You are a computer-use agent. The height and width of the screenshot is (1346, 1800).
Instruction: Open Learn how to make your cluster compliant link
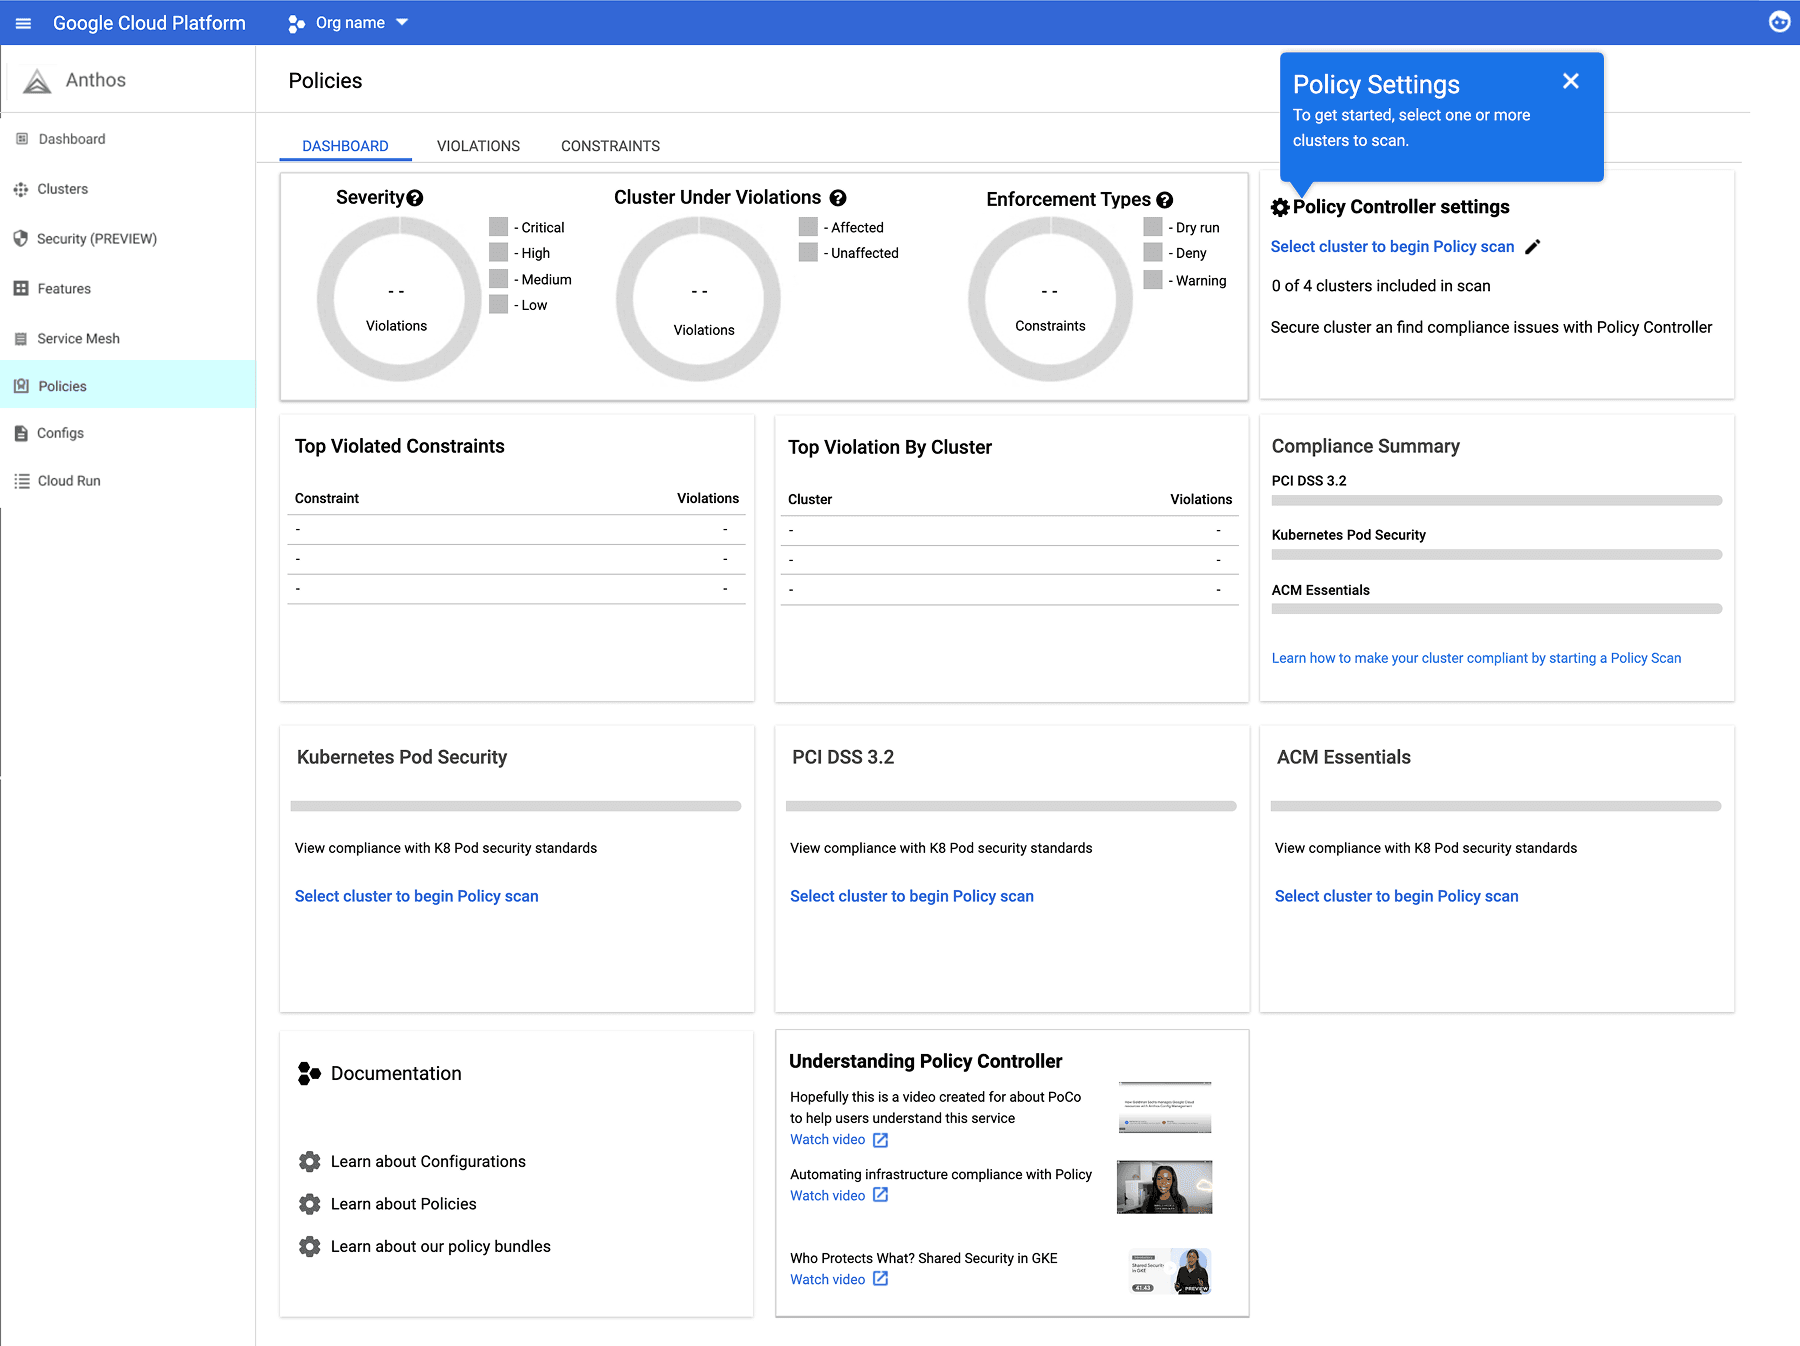pos(1476,658)
